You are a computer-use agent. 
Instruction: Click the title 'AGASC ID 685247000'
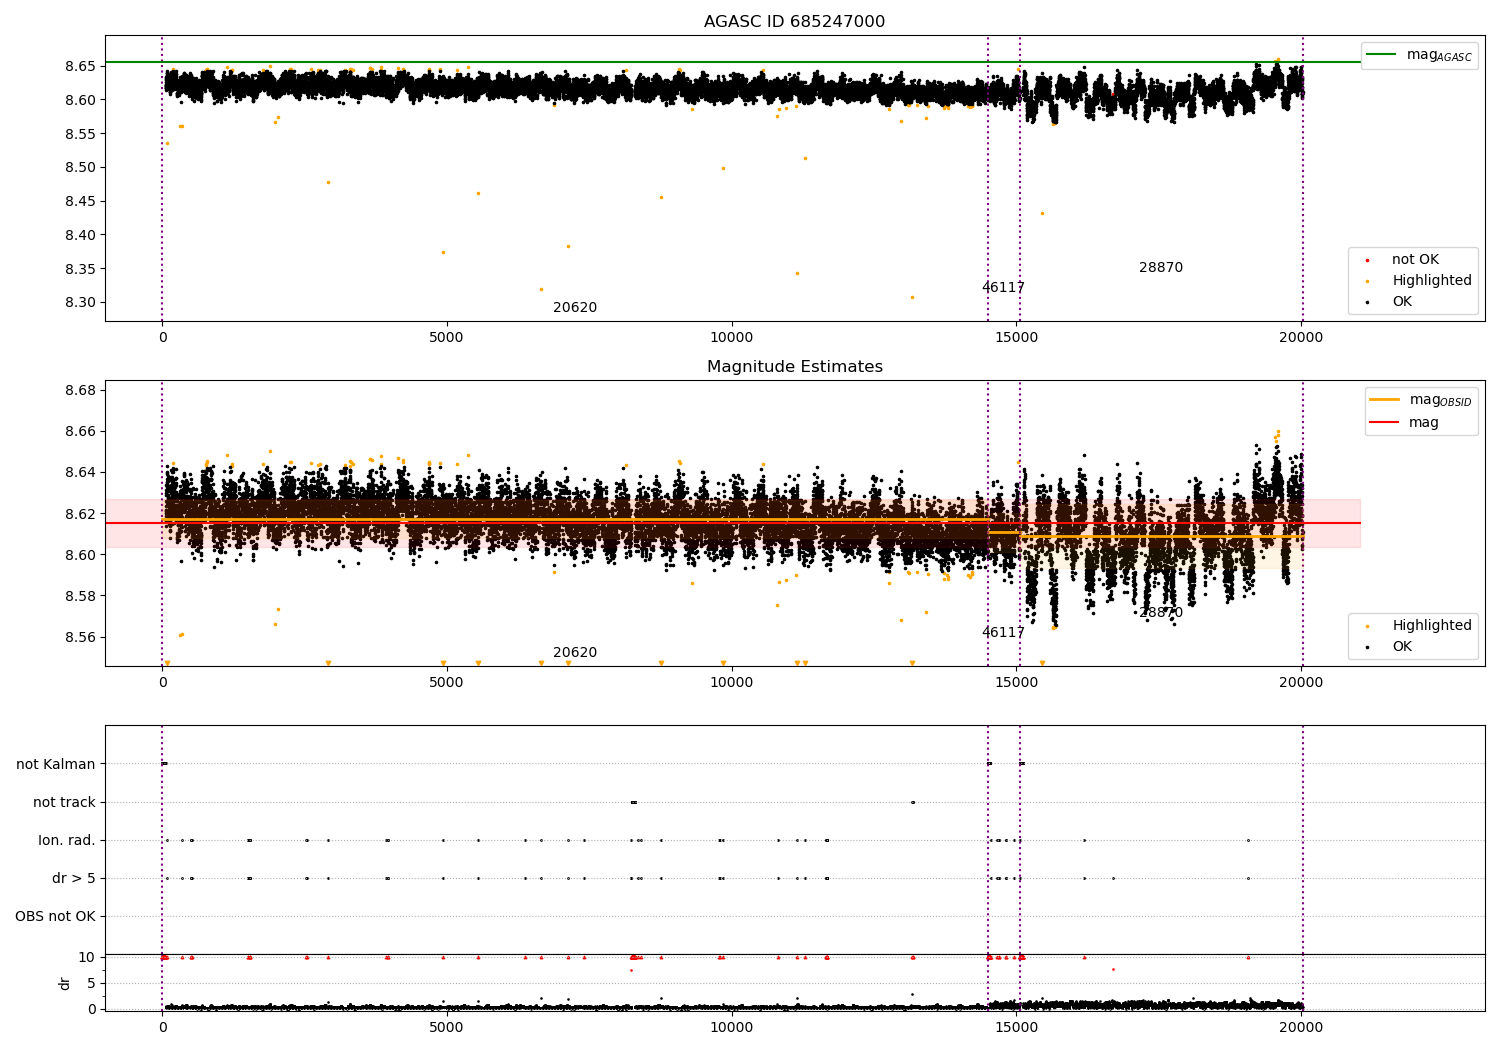pos(794,22)
